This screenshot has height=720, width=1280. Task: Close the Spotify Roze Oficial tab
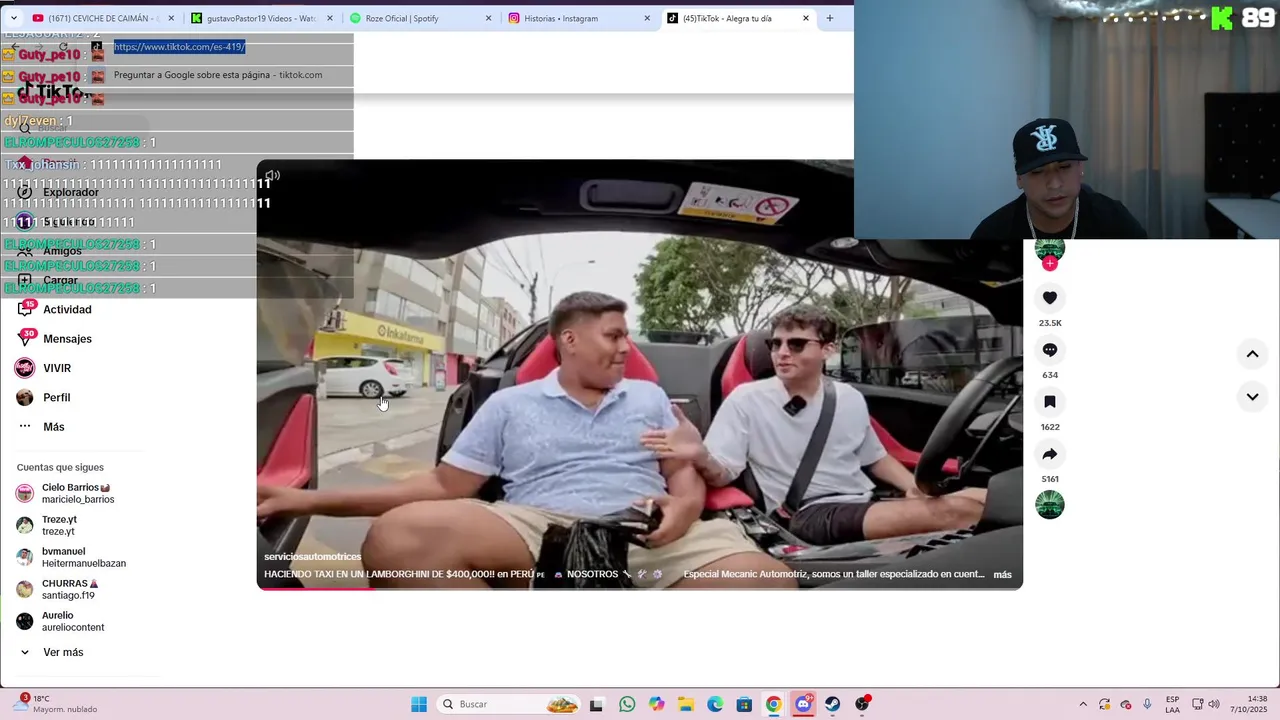click(x=489, y=18)
